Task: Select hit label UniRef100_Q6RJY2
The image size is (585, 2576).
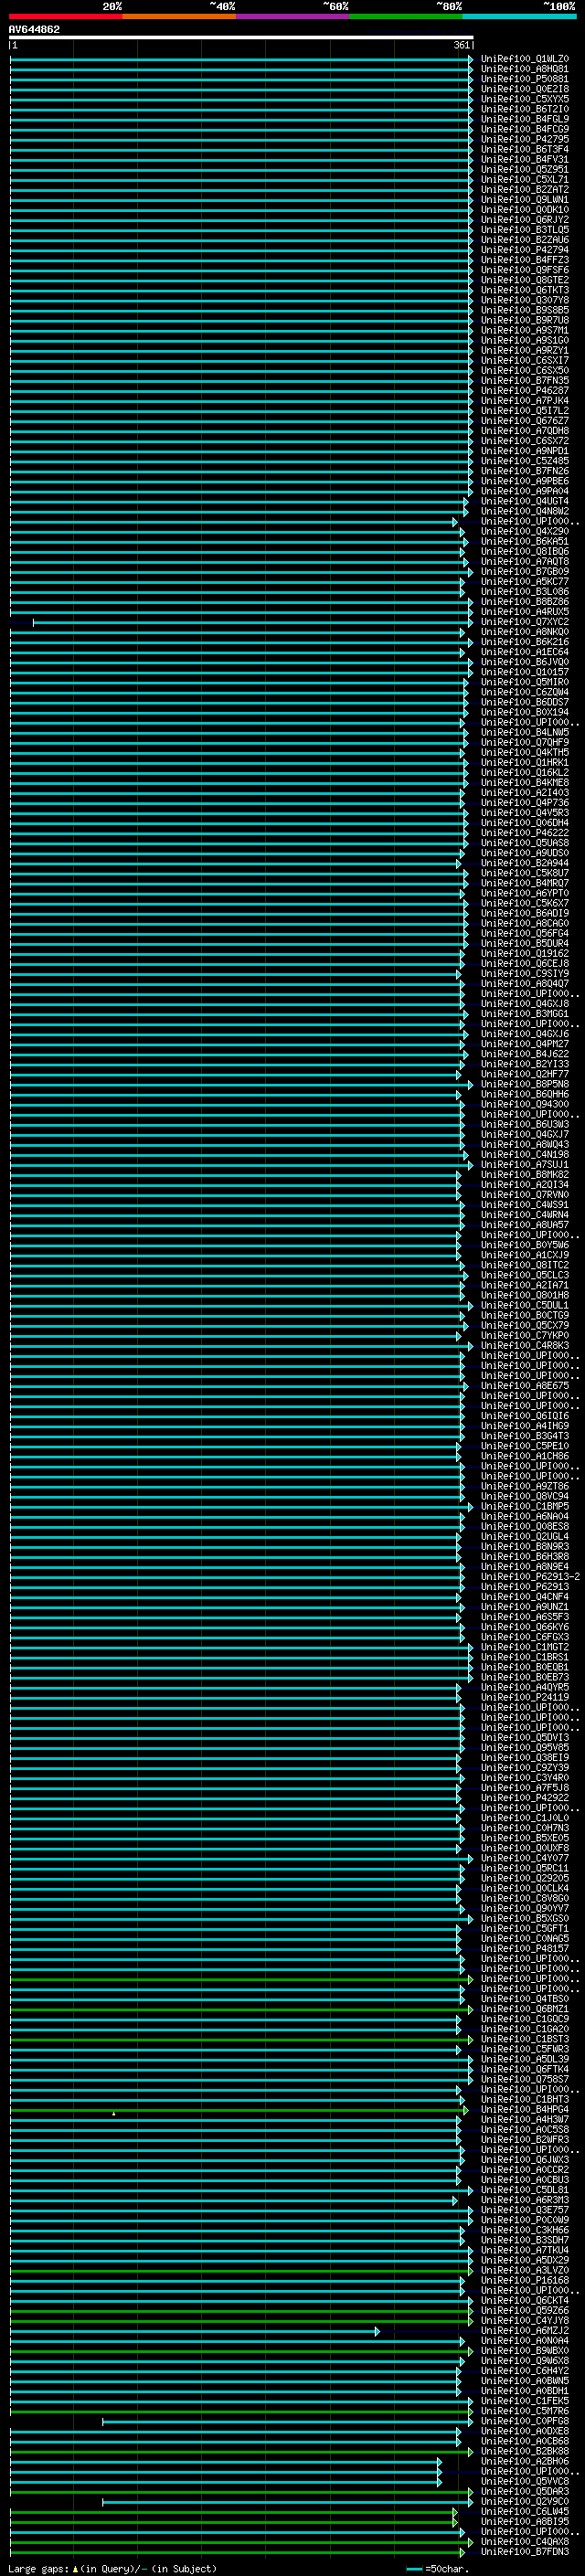Action: 524,220
